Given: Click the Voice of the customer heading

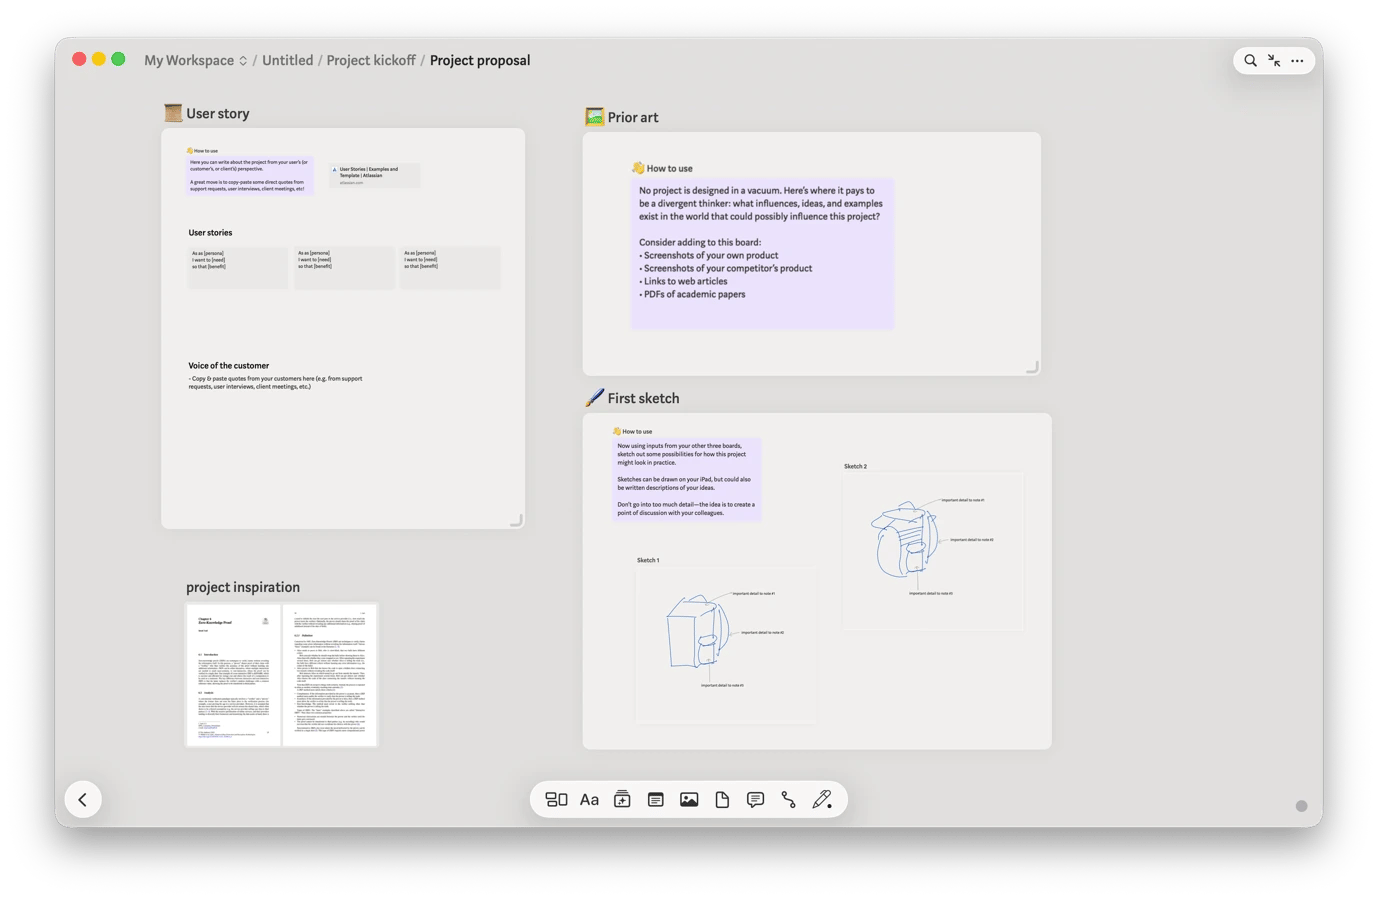Looking at the screenshot, I should 229,366.
